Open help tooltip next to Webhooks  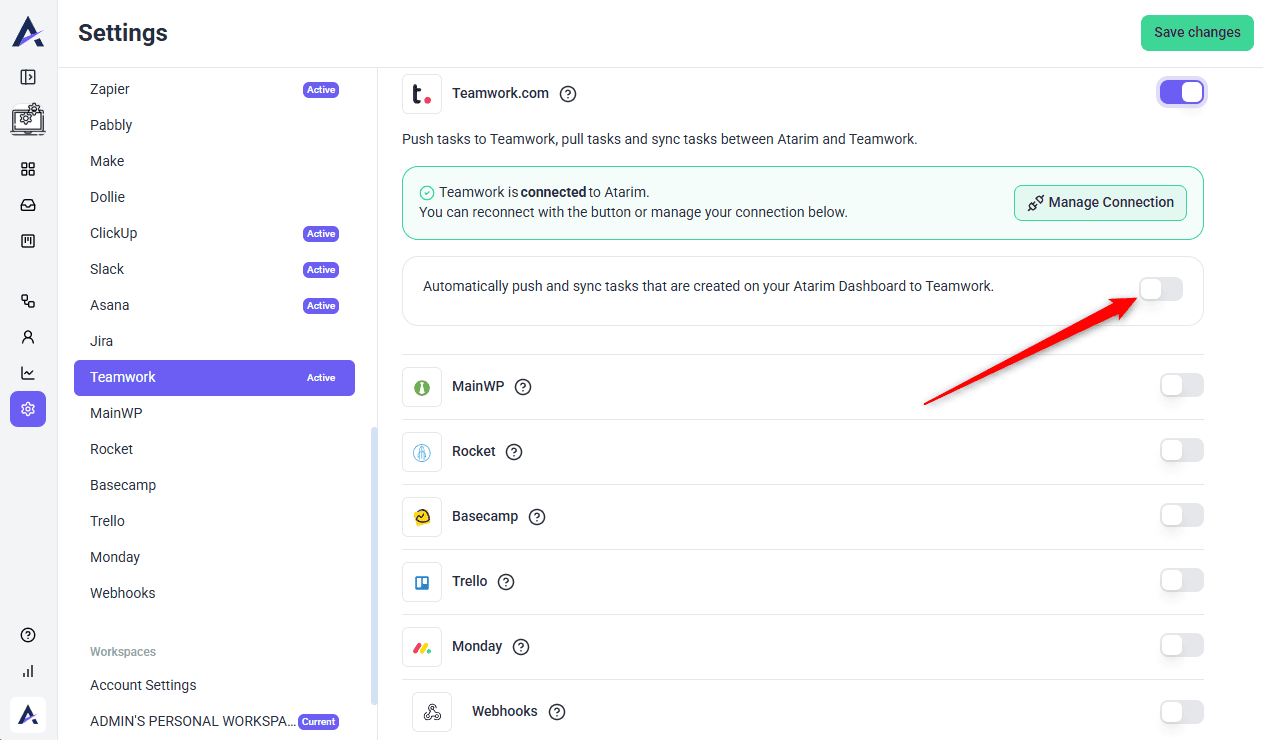pos(557,712)
